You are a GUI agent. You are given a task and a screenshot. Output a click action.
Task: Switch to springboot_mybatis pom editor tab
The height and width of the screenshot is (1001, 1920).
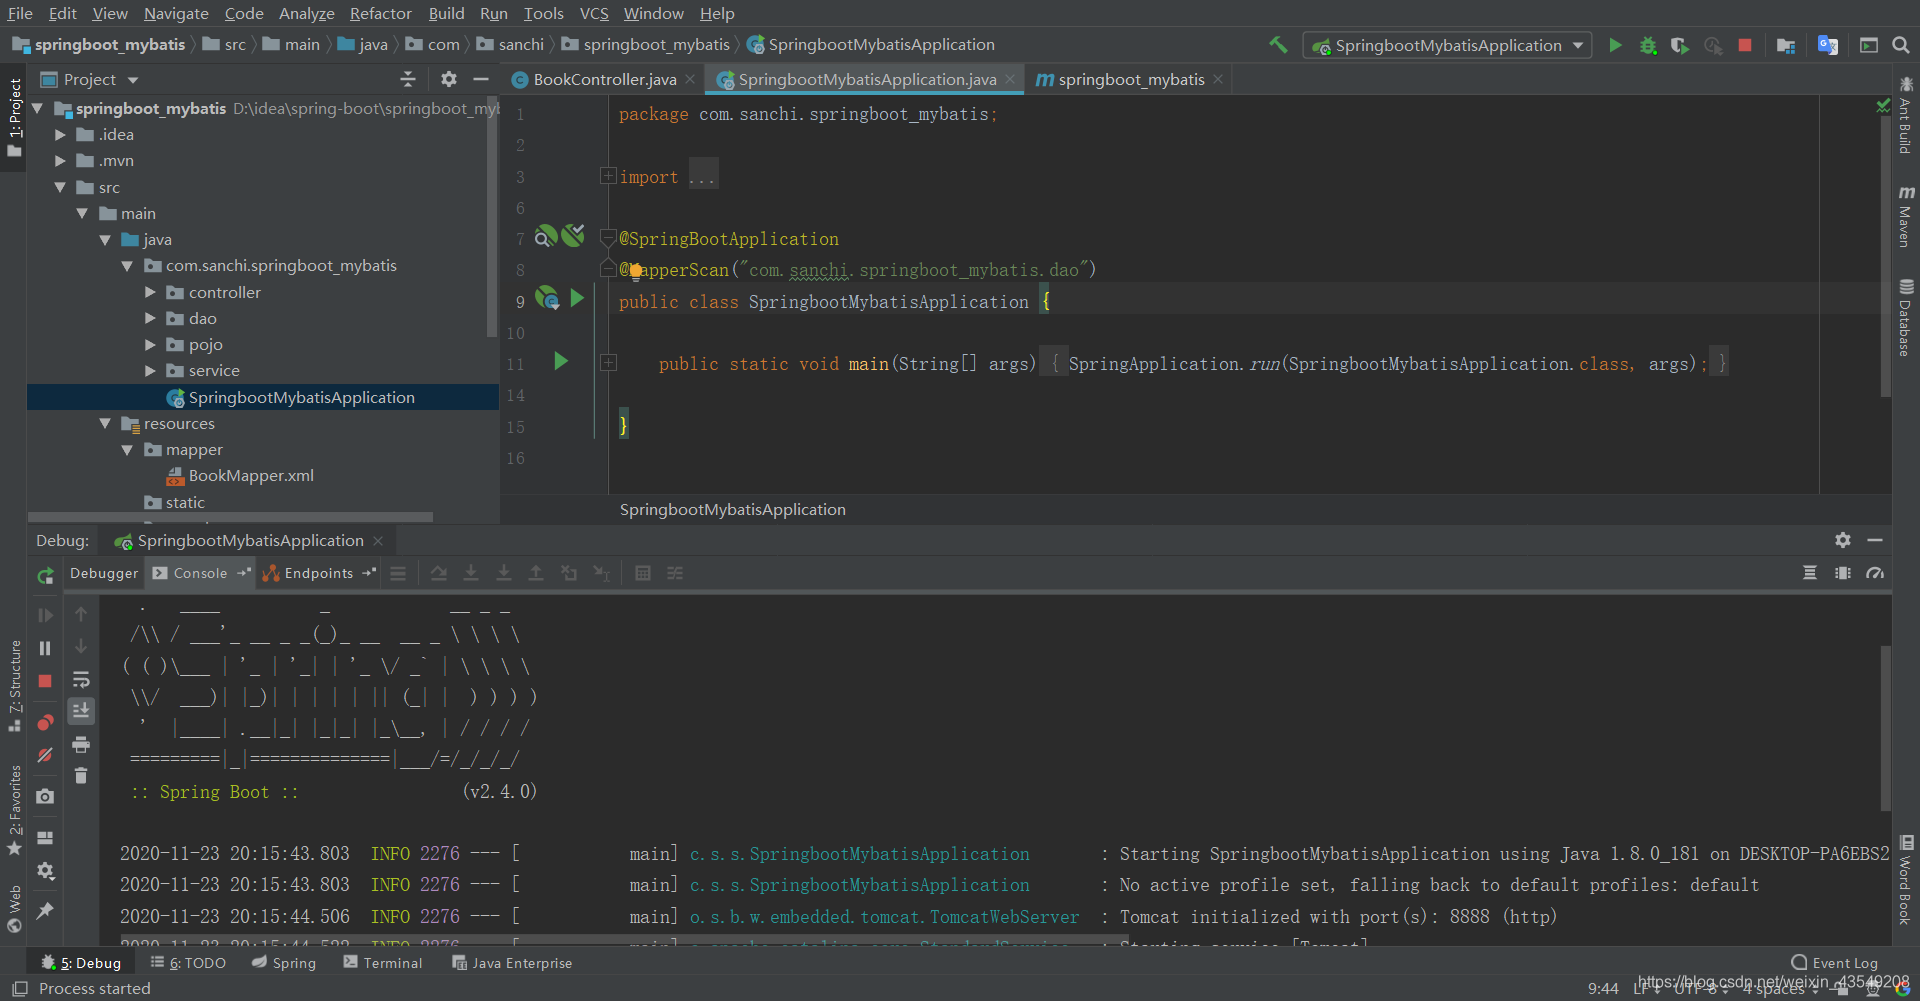tap(1130, 79)
